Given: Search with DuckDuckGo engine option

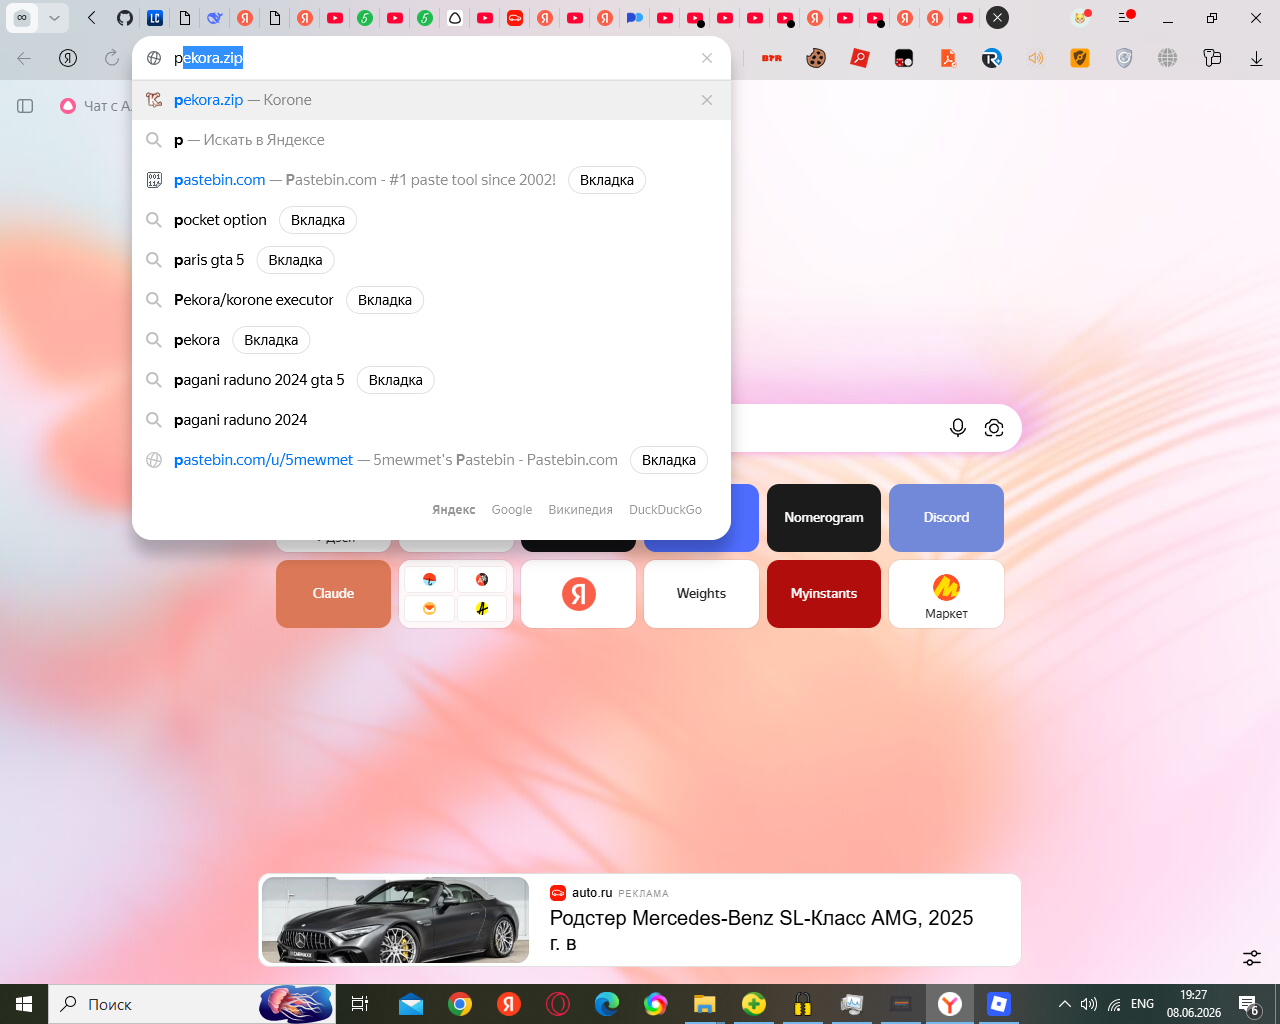Looking at the screenshot, I should click(665, 510).
